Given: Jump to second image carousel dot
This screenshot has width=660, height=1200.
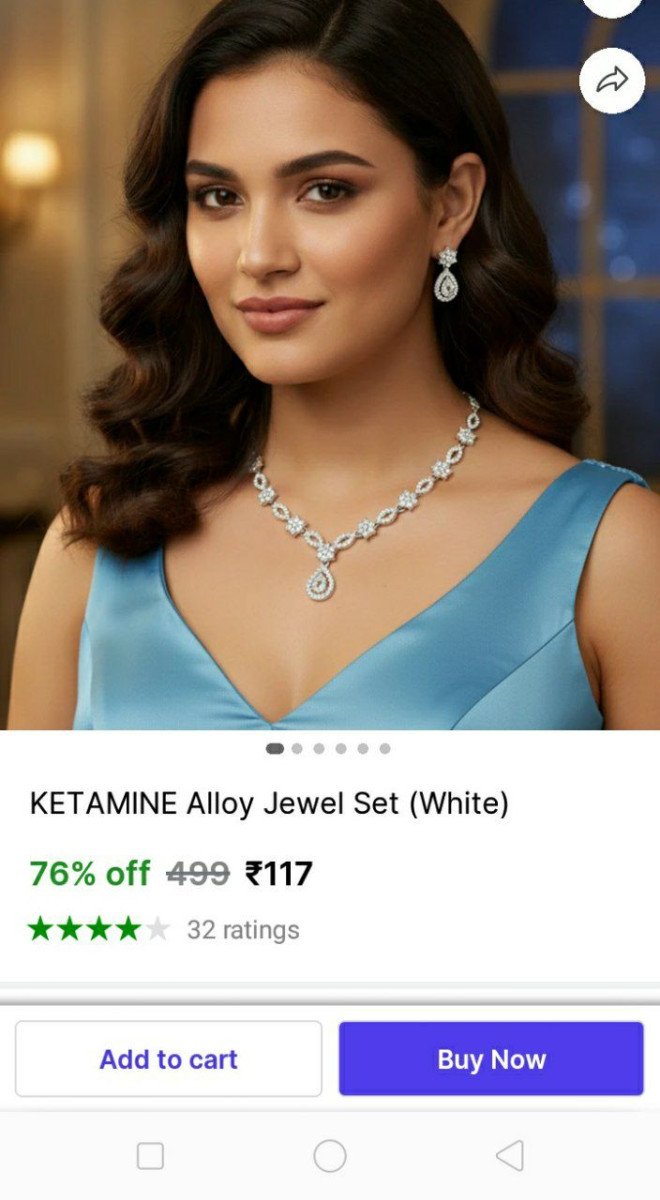Looking at the screenshot, I should click(297, 748).
